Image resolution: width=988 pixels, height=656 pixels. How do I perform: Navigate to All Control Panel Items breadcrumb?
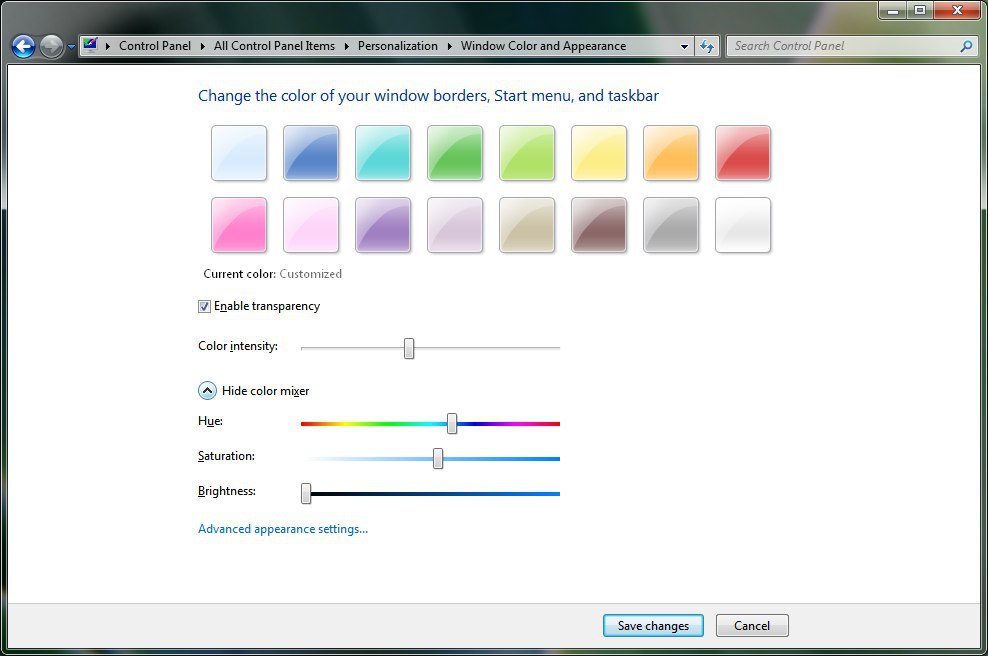(x=274, y=46)
